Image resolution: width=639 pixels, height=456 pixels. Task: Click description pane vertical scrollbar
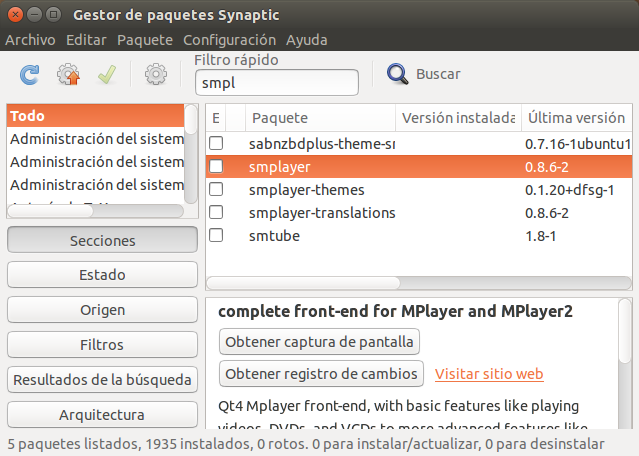tap(624, 363)
